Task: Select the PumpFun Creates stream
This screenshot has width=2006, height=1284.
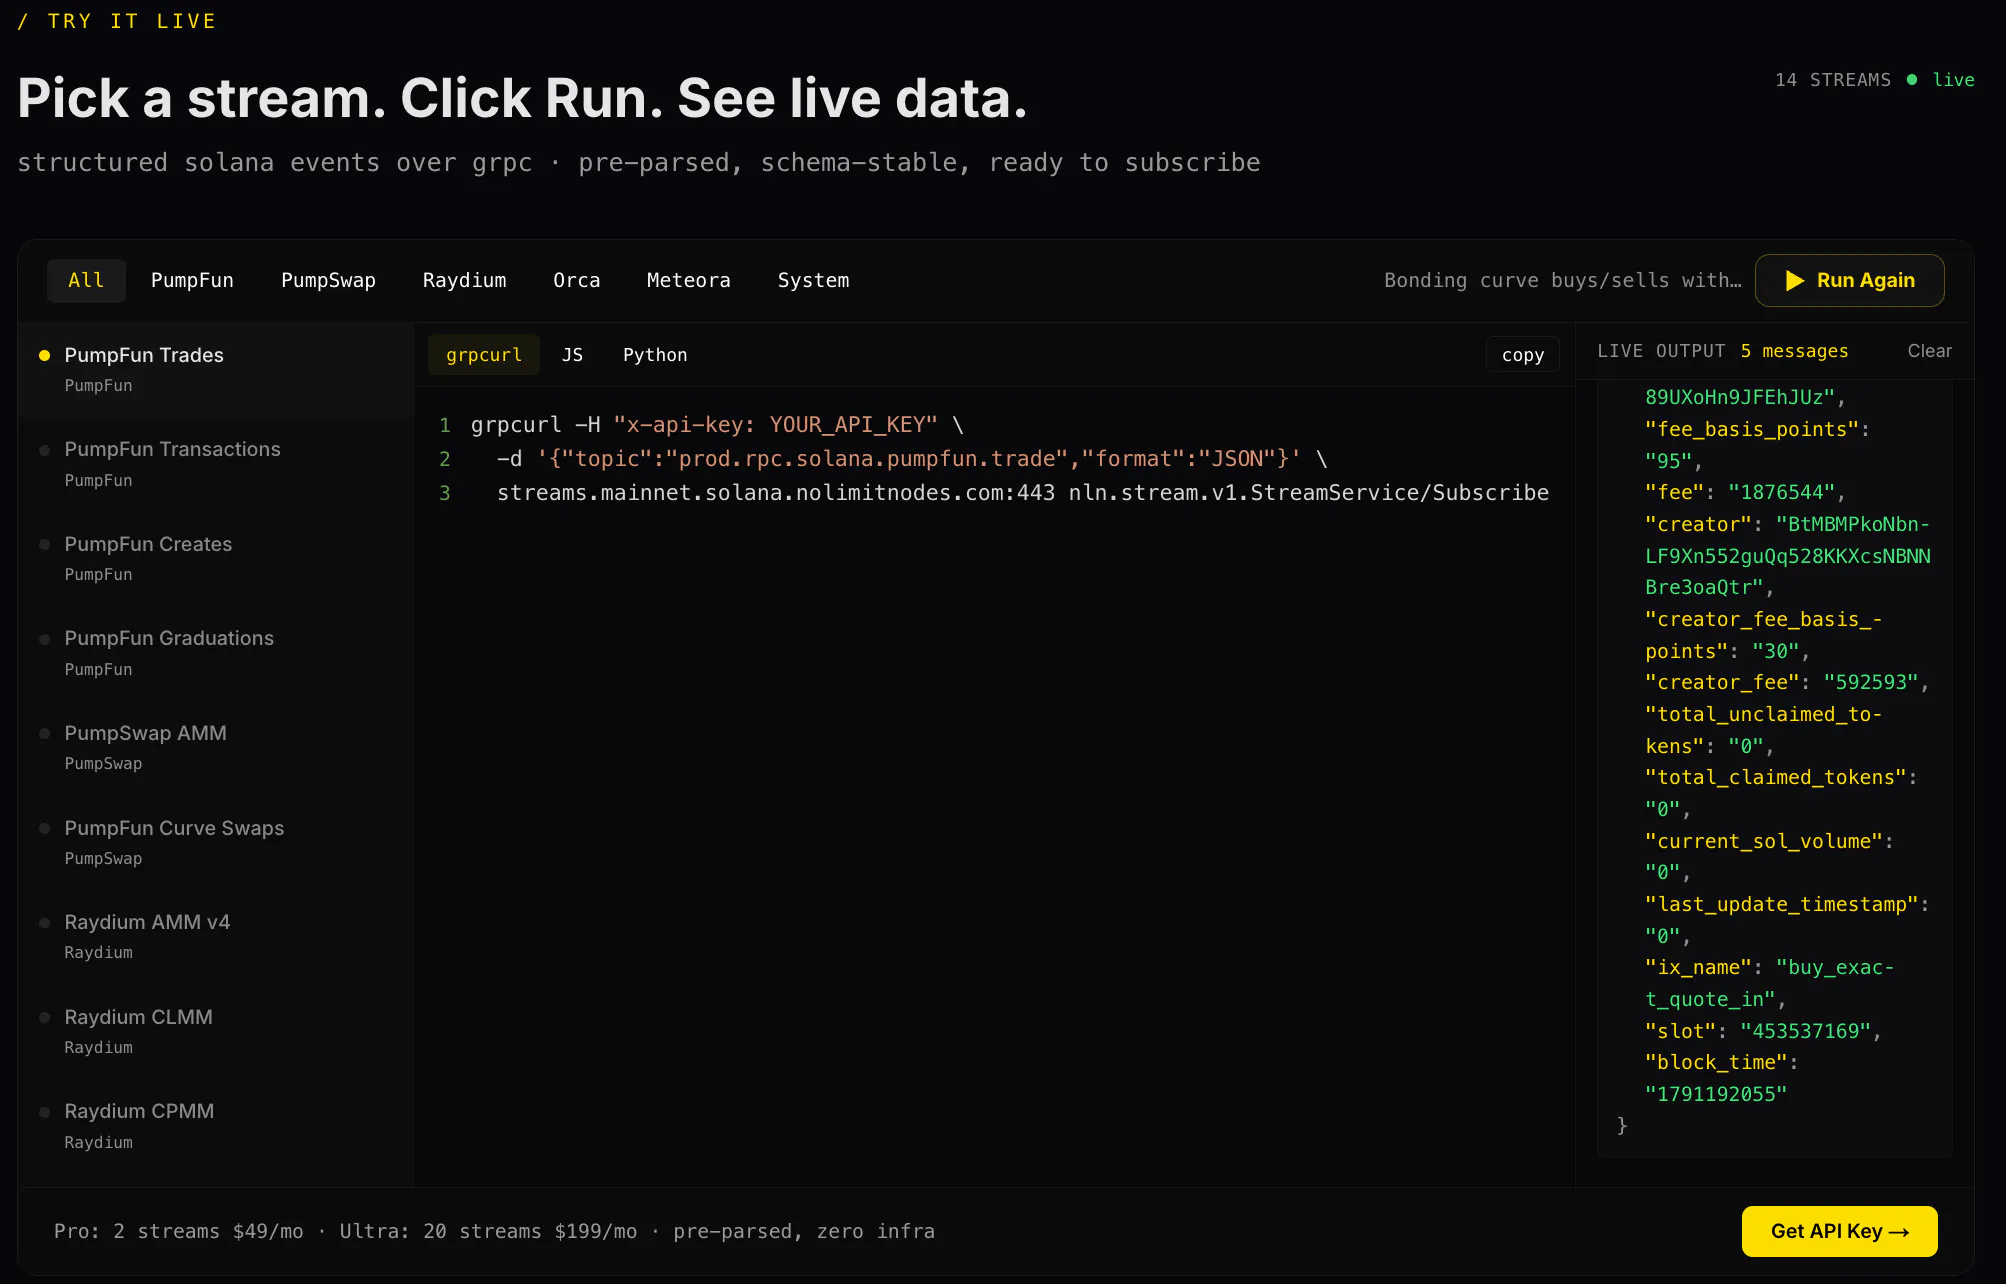Action: tap(216, 558)
